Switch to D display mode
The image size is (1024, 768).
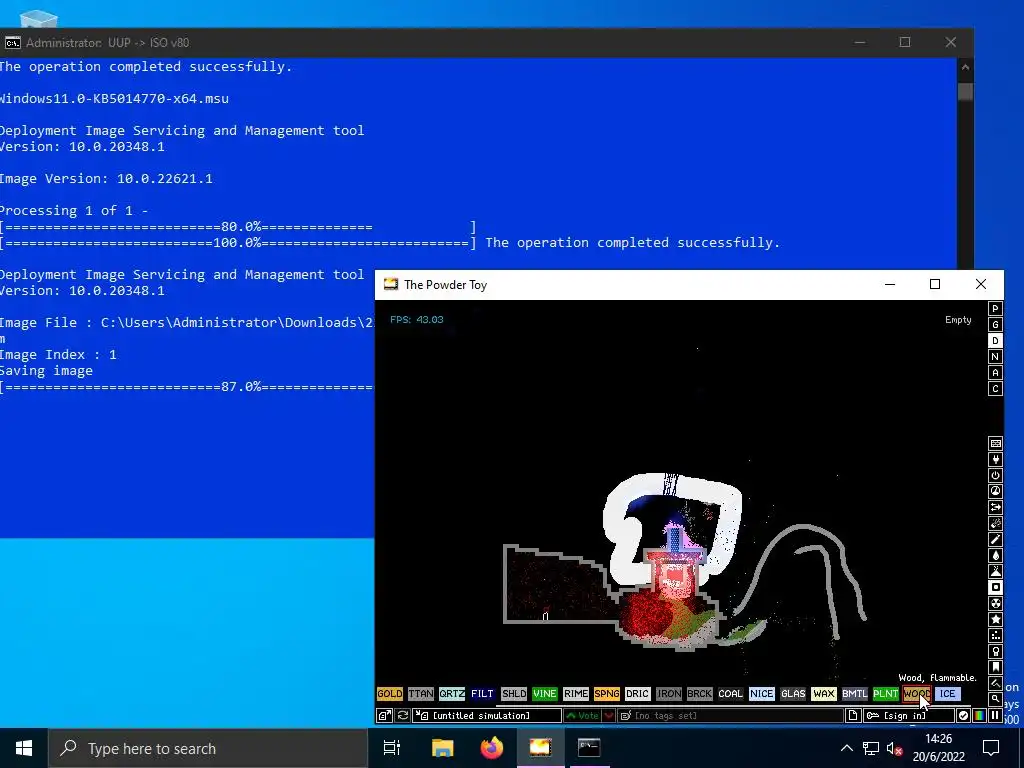(x=995, y=340)
